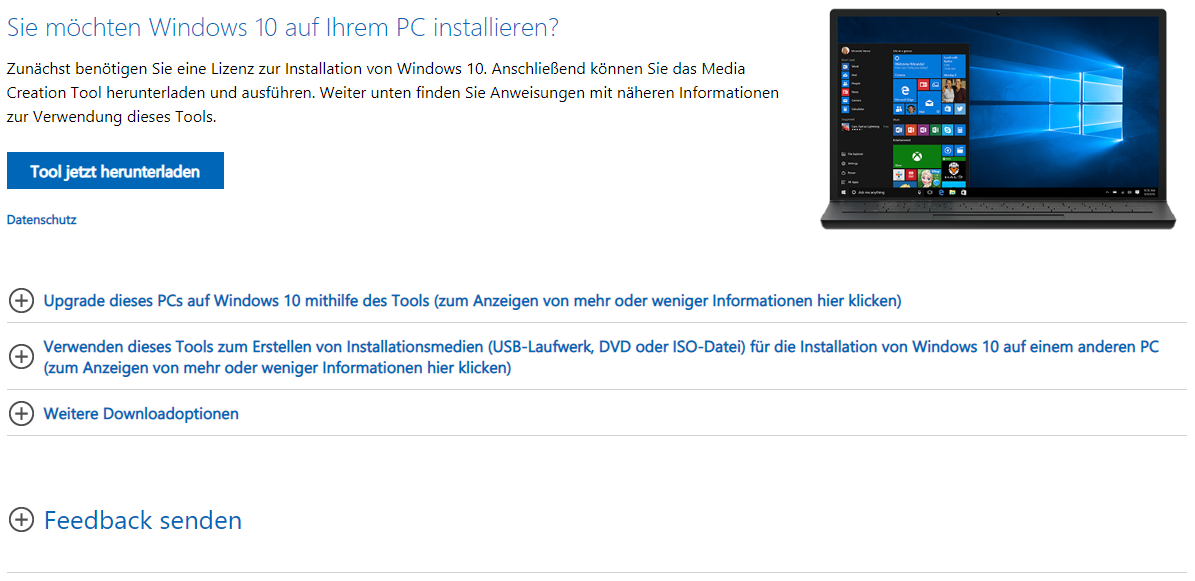Click the "Ask me anything" search field
This screenshot has width=1195, height=581.
coord(878,191)
